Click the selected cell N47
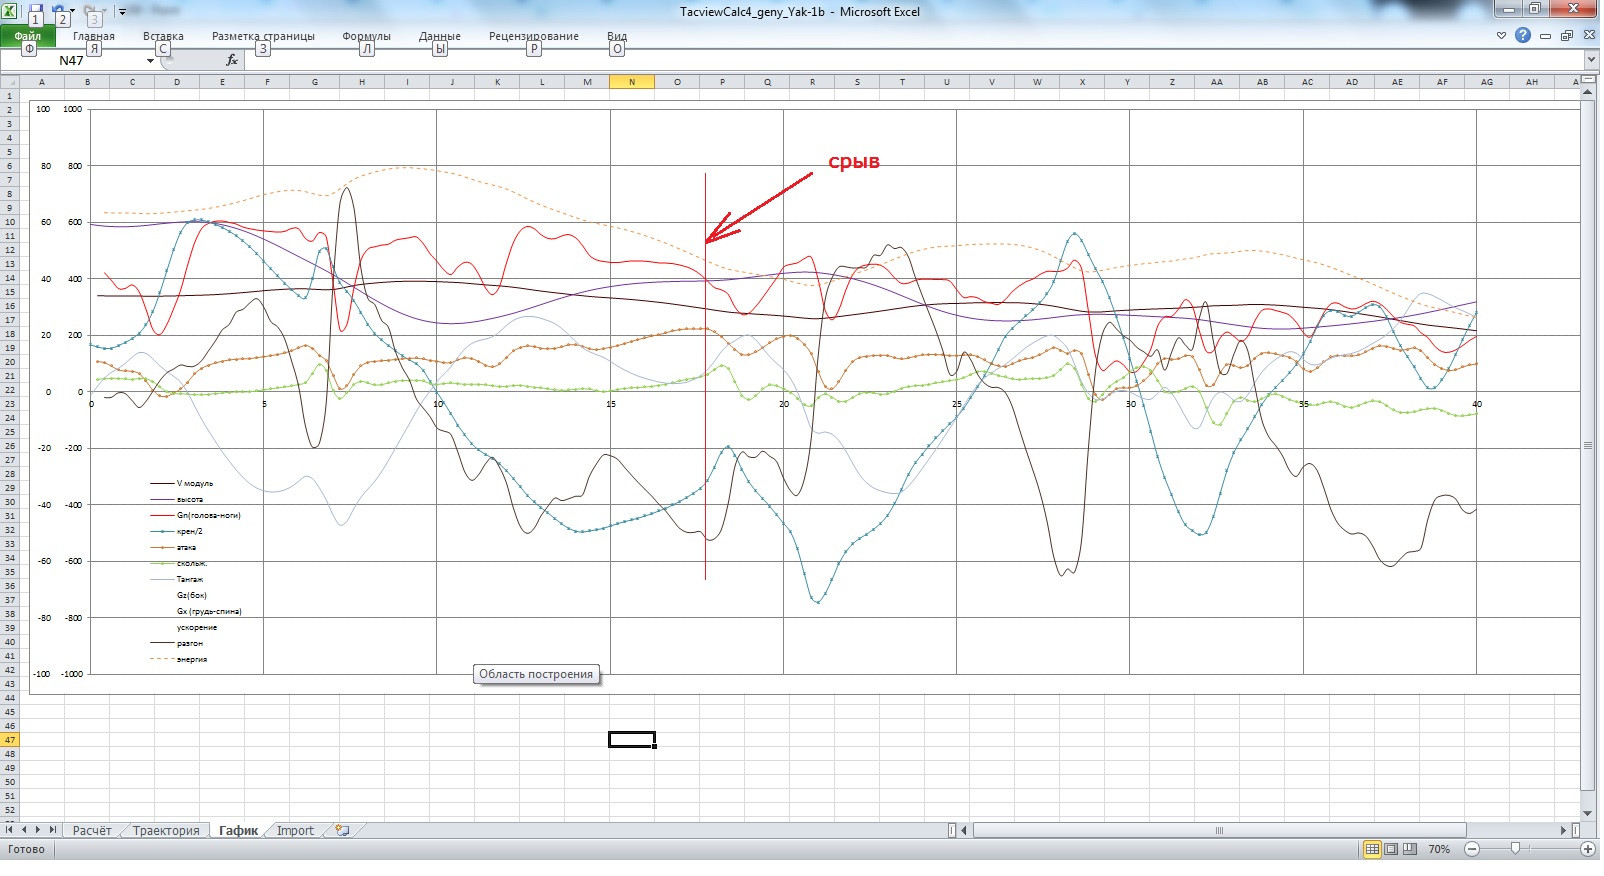Viewport: 1604px width, 876px height. coord(632,739)
